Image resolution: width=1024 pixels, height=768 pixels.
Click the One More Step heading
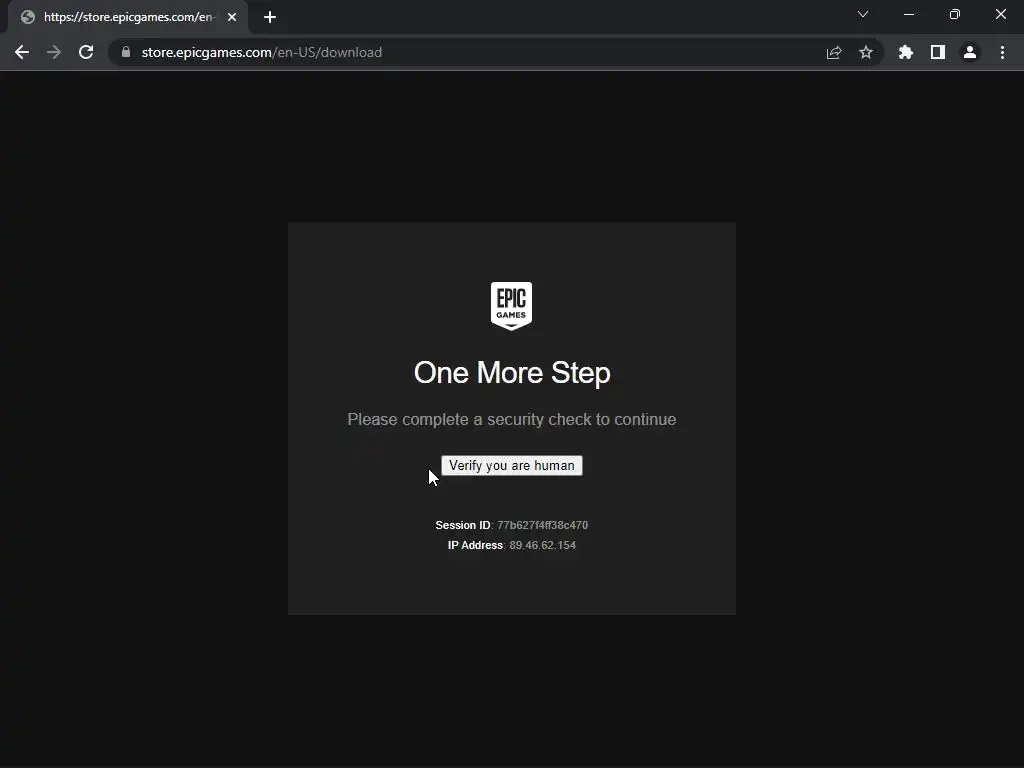[x=512, y=373]
